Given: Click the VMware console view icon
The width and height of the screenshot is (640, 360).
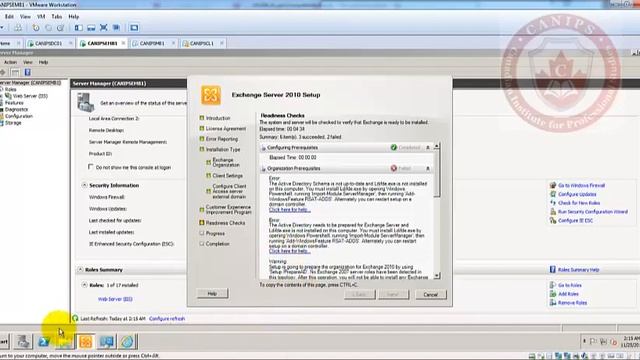Looking at the screenshot, I should 134,28.
